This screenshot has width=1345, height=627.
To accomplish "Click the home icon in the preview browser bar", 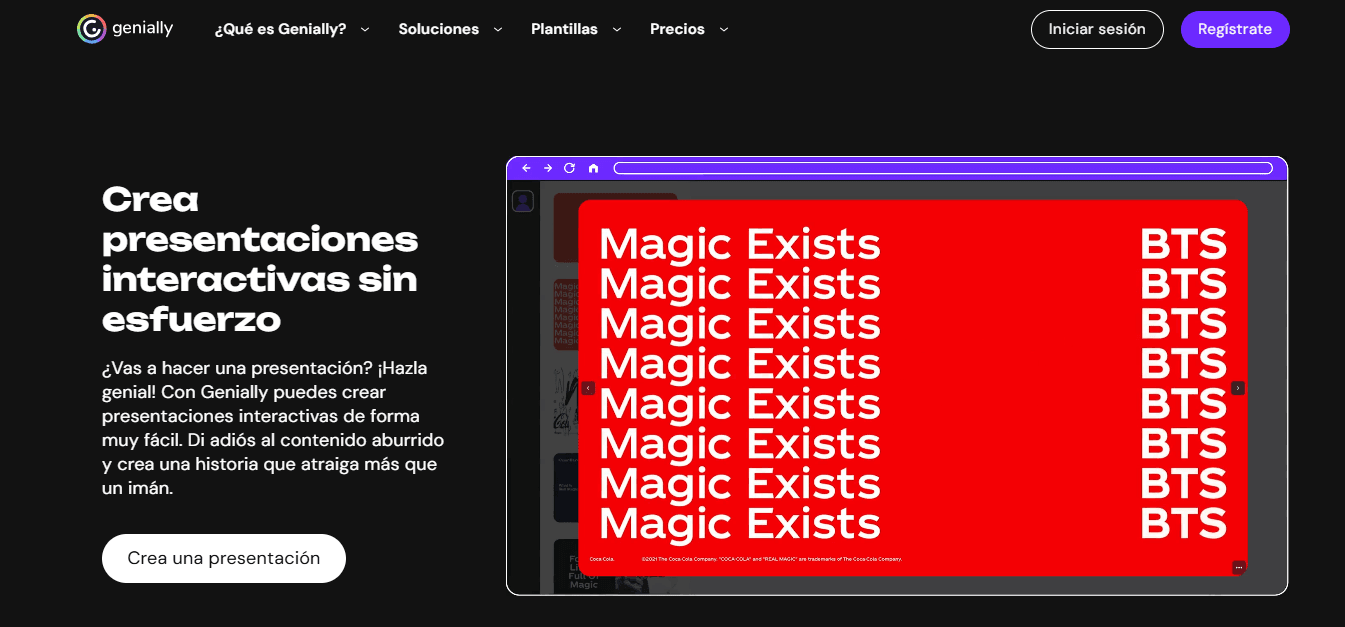I will coord(593,168).
